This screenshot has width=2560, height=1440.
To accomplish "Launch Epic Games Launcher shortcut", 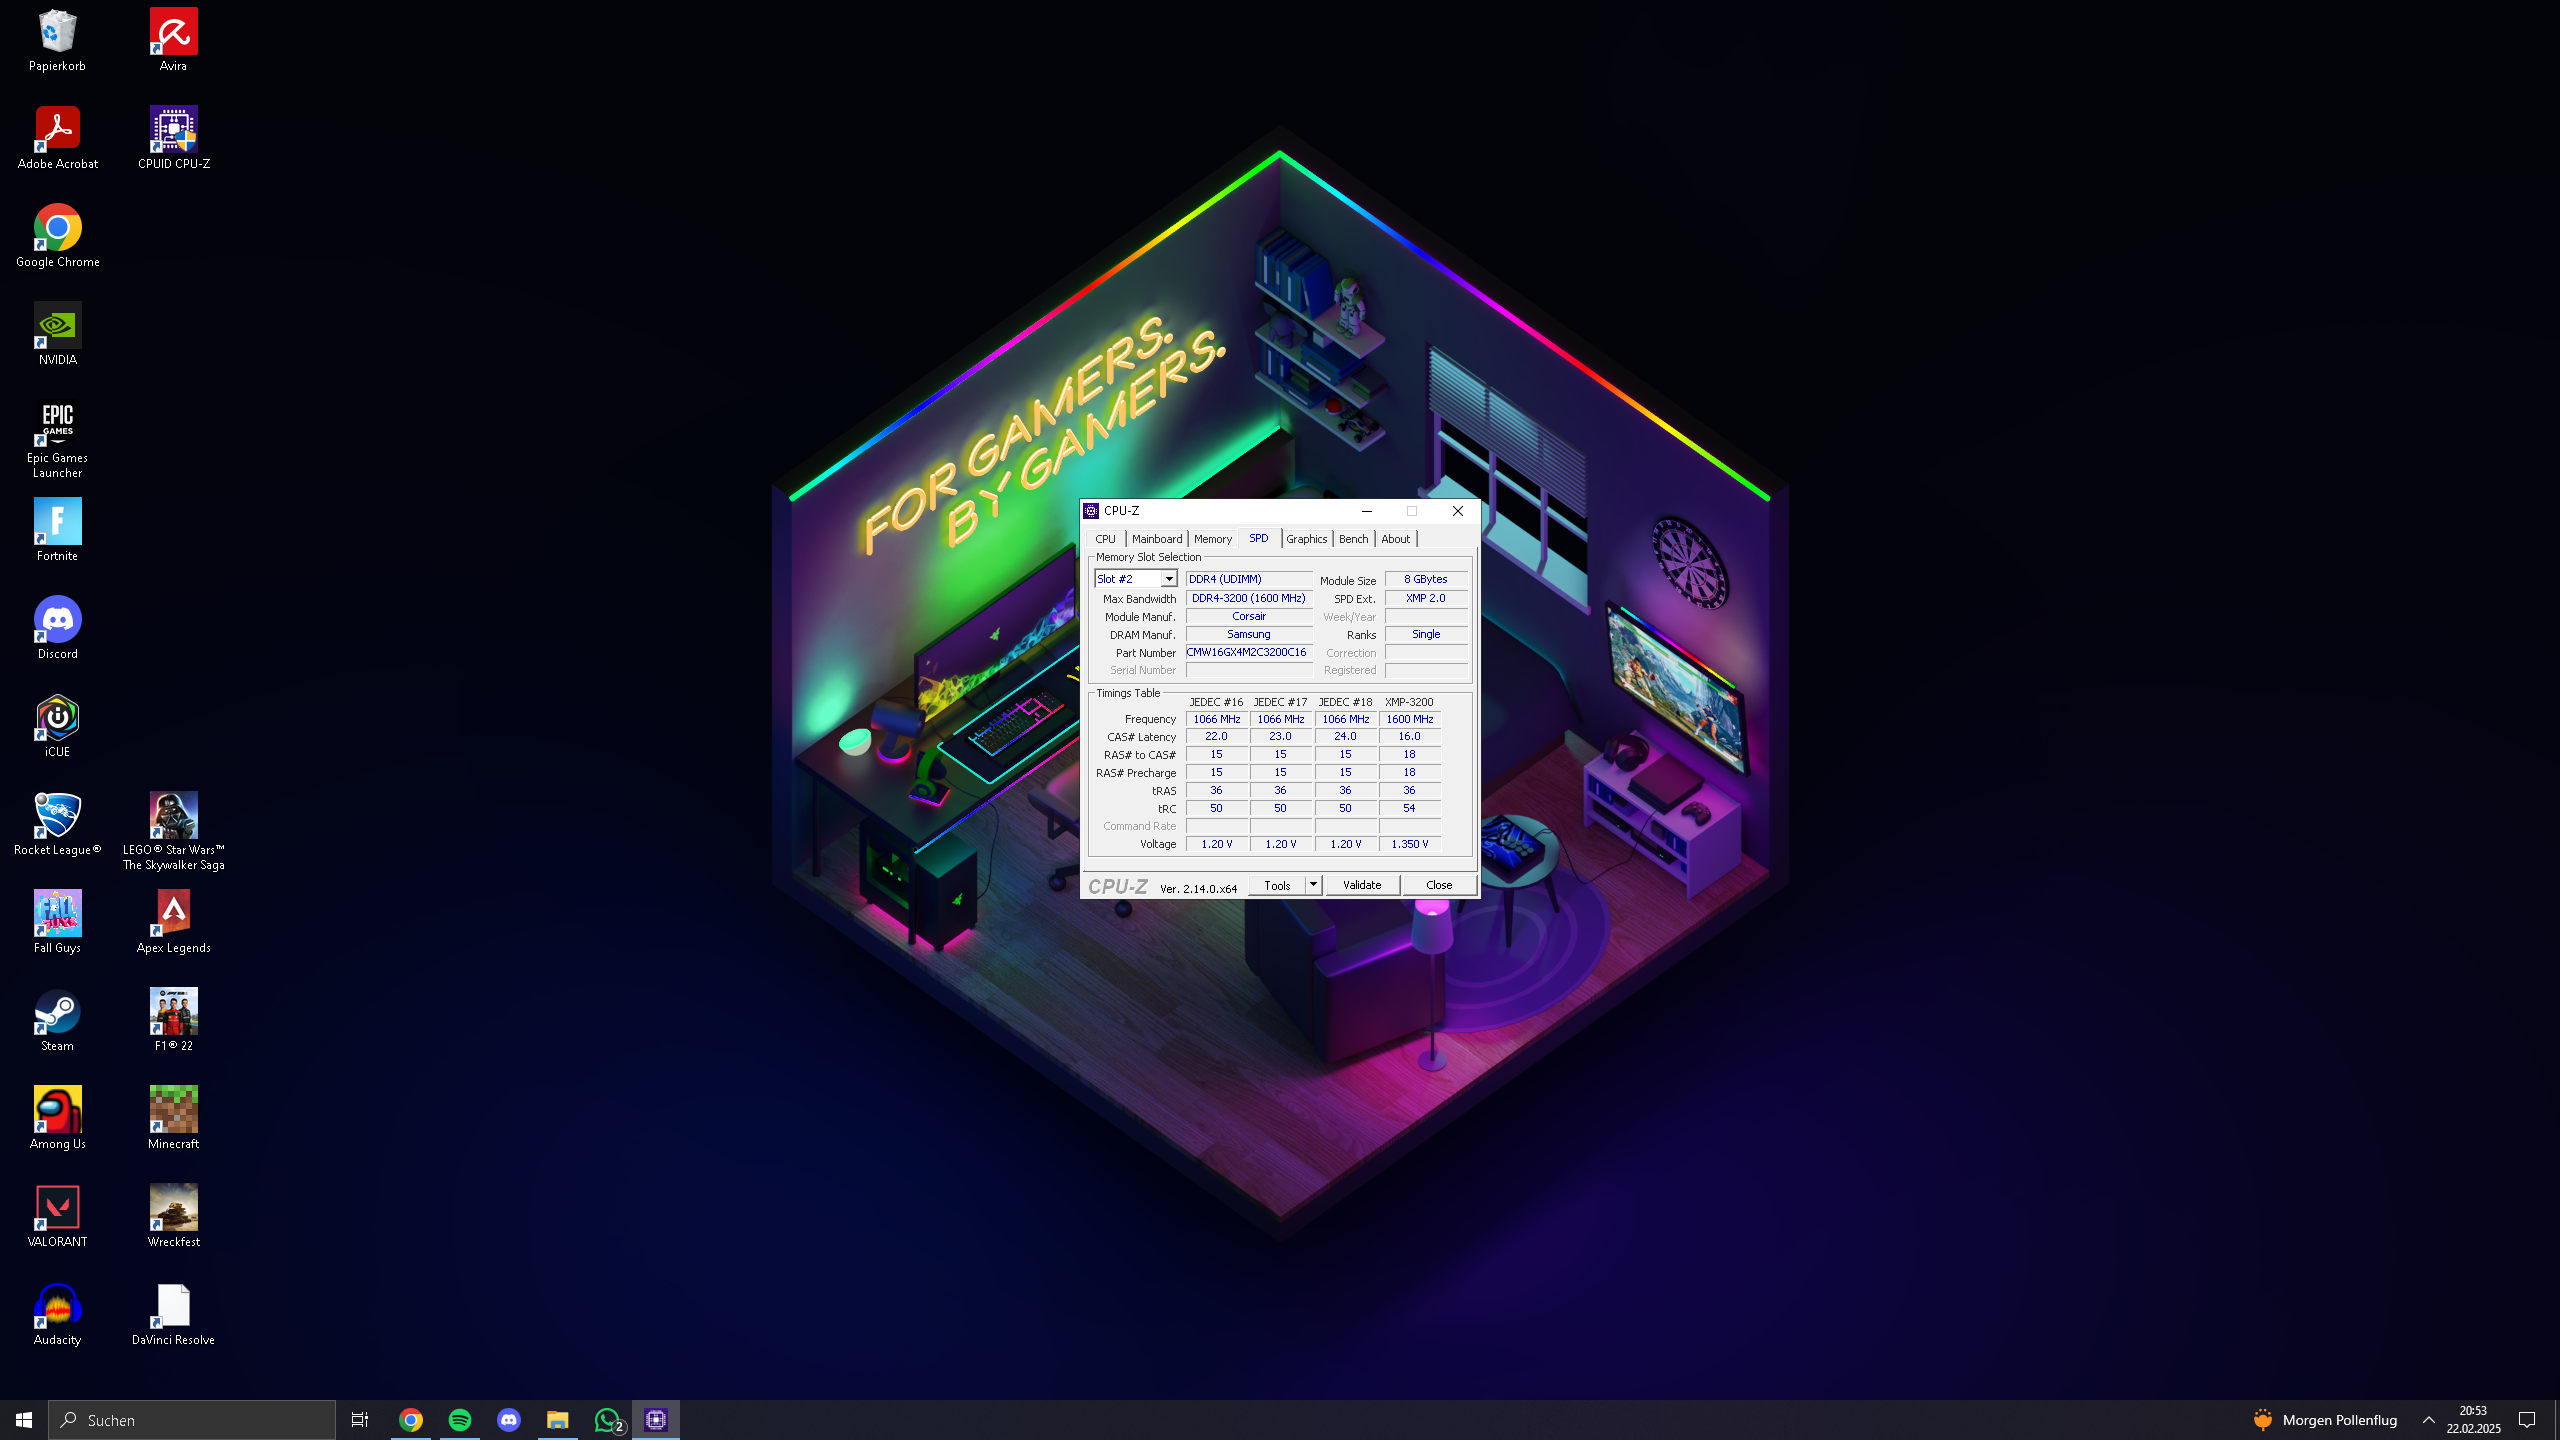I will [57, 424].
